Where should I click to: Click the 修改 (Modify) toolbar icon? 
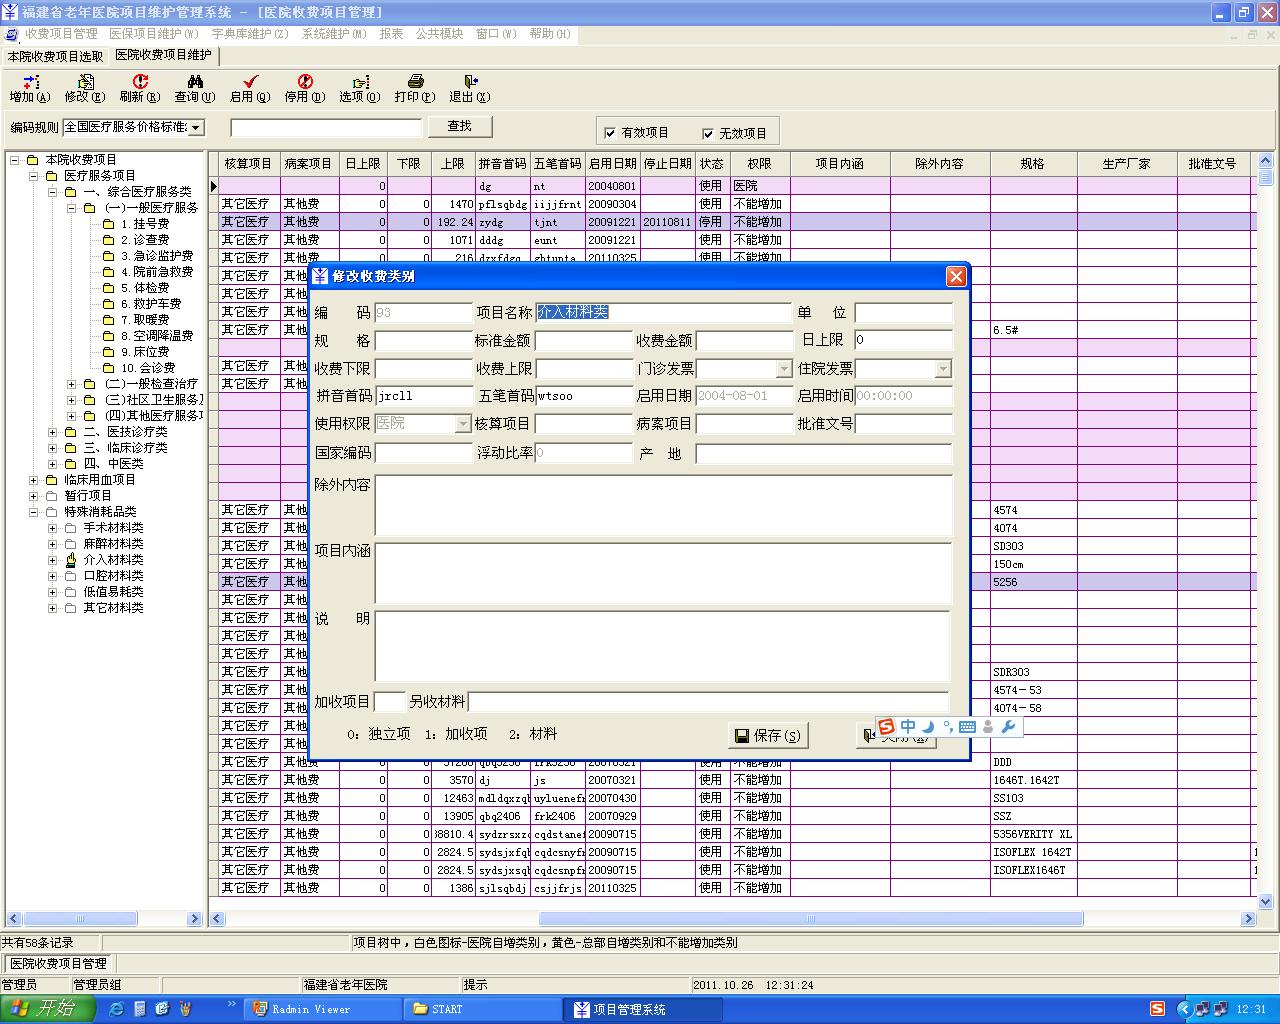click(x=85, y=83)
